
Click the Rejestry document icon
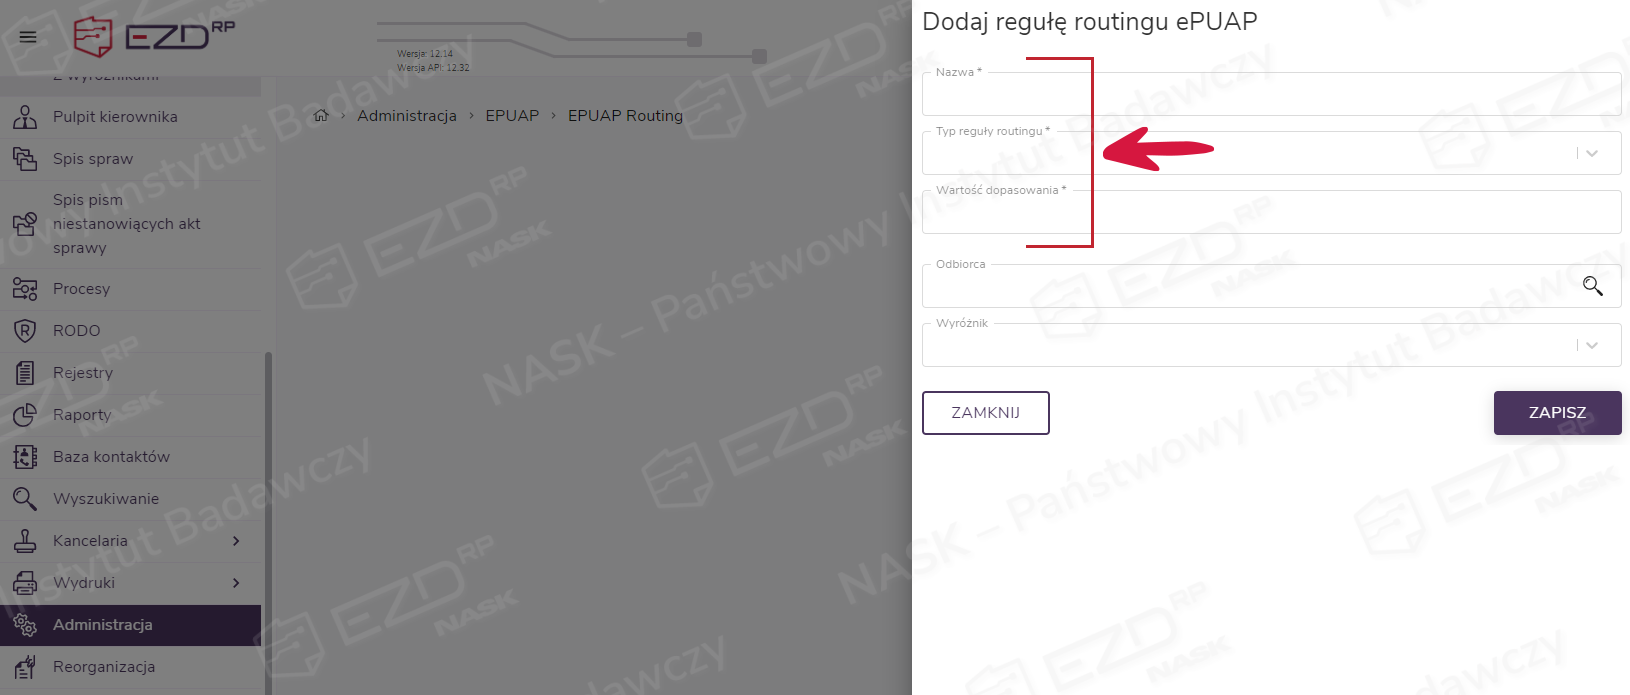pyautogui.click(x=25, y=373)
